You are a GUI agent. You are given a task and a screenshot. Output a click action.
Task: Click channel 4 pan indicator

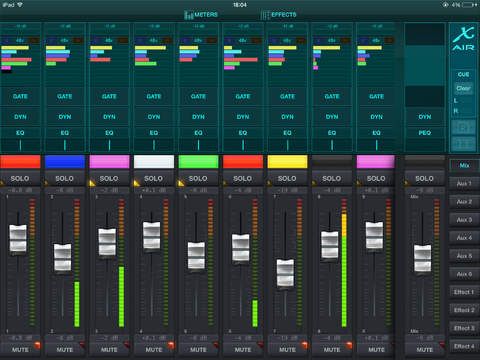coord(154,145)
